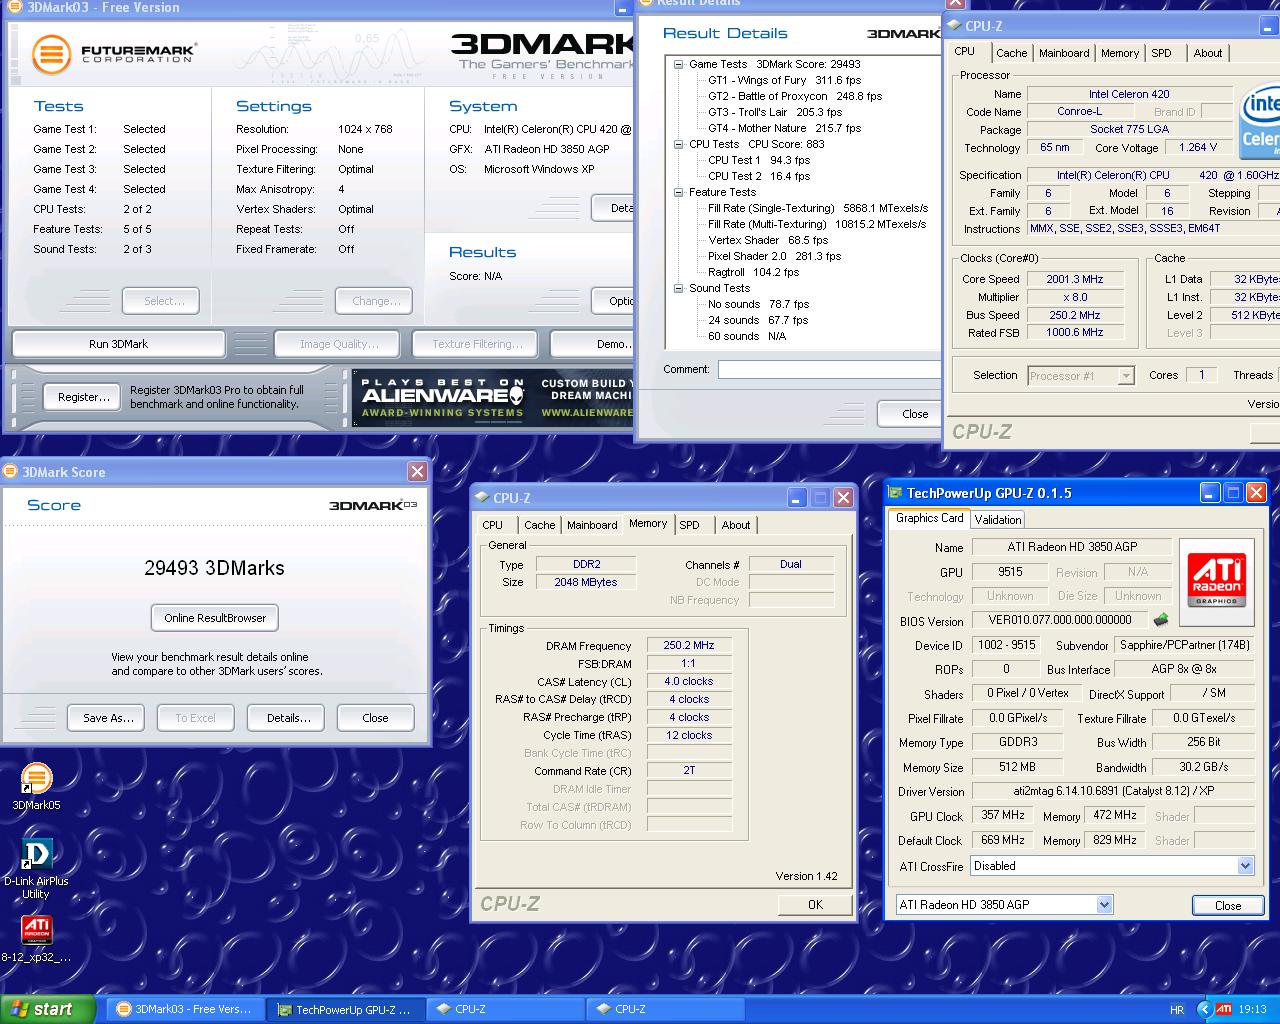This screenshot has width=1280, height=1024.
Task: Minimize the GPU-Z window
Action: 1210,493
